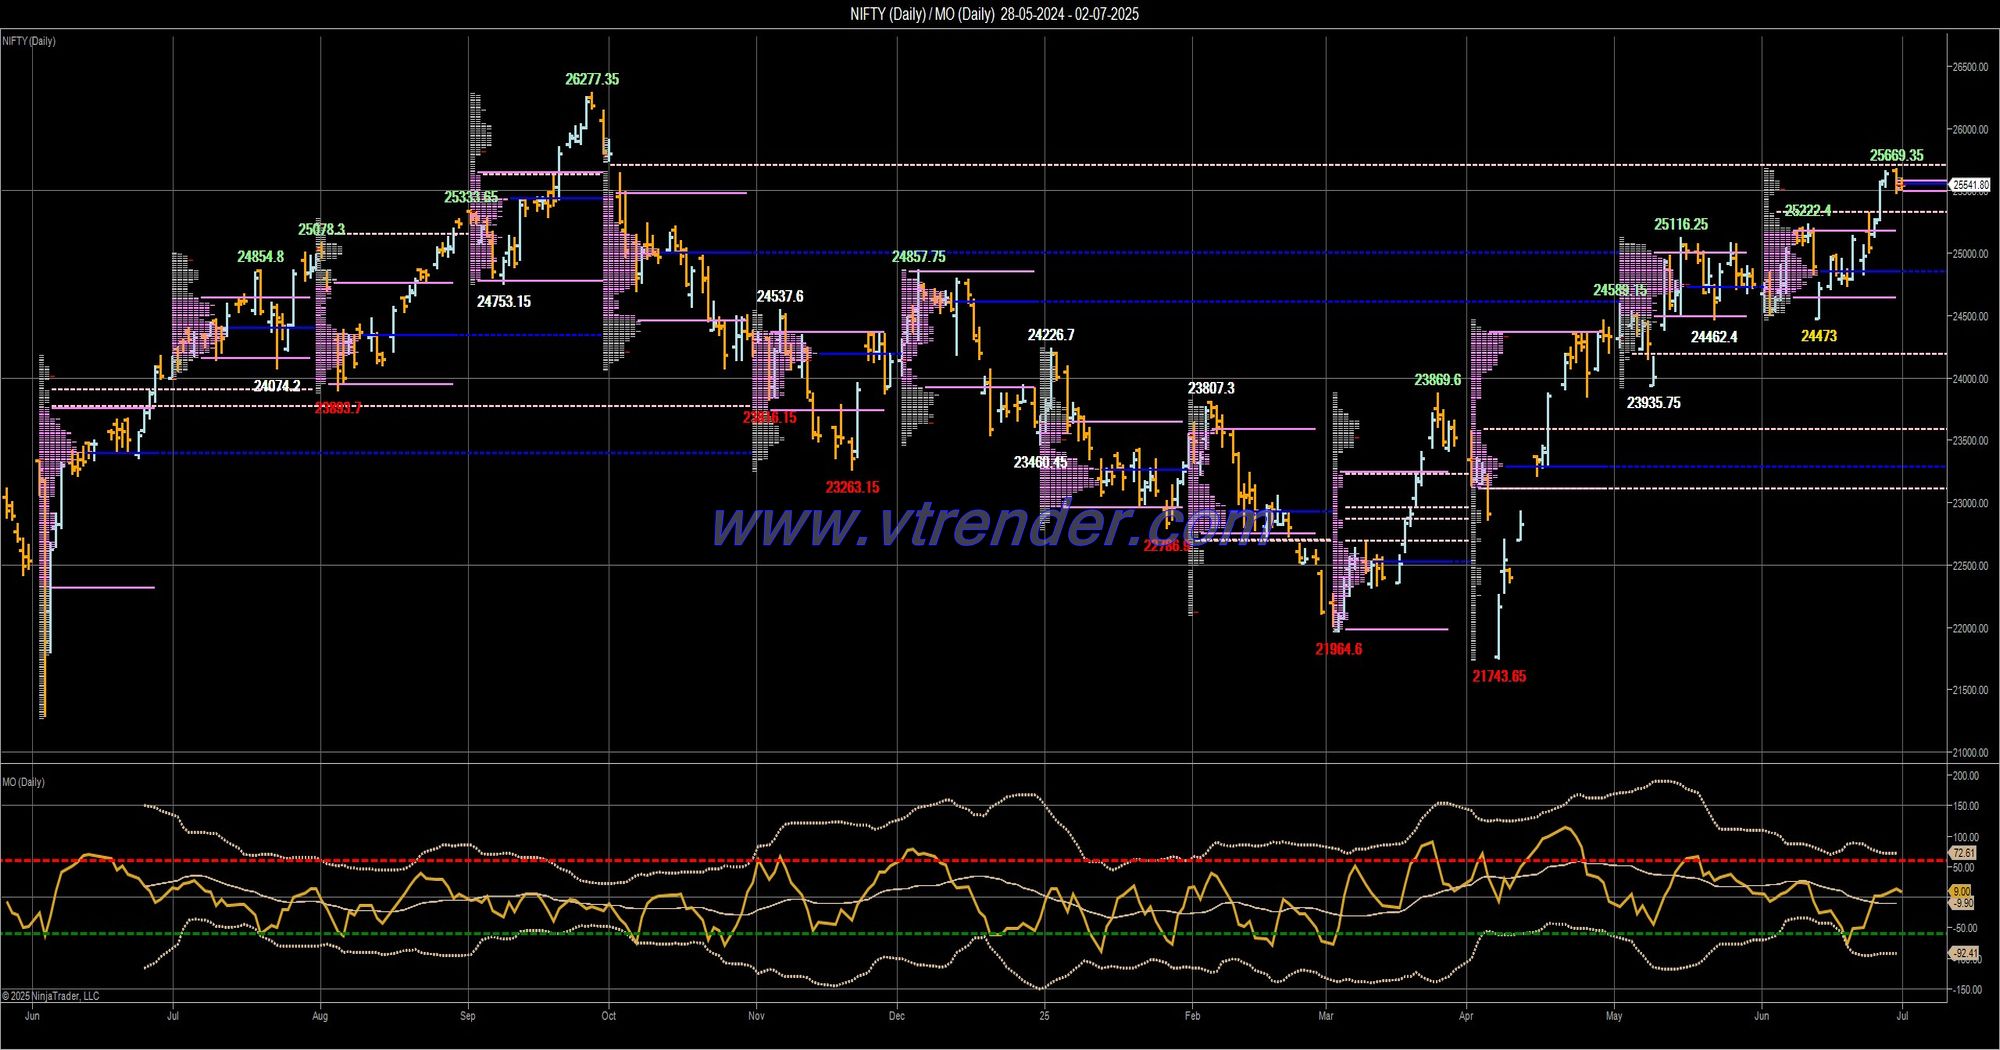Click the 21000.00 price axis label
This screenshot has height=1050, width=2000.
(1970, 753)
